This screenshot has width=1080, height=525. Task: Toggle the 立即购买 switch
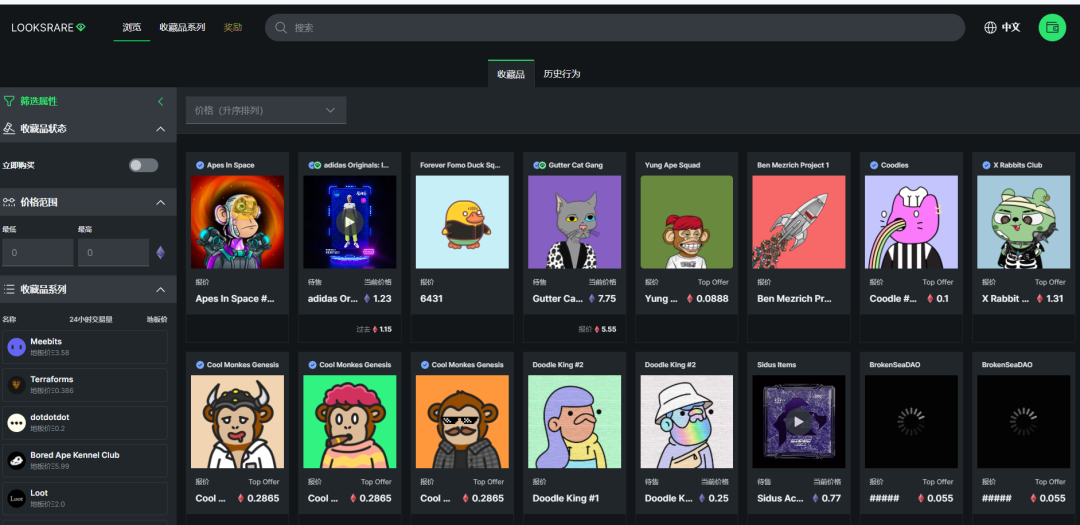(x=143, y=165)
